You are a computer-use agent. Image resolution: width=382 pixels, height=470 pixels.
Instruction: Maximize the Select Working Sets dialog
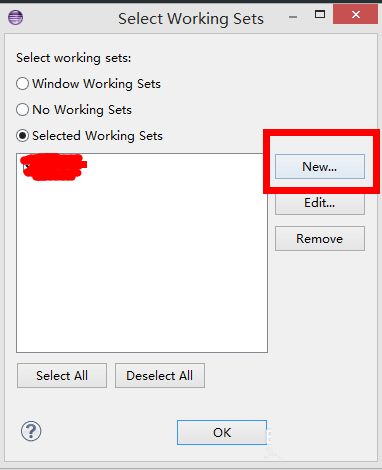[320, 14]
